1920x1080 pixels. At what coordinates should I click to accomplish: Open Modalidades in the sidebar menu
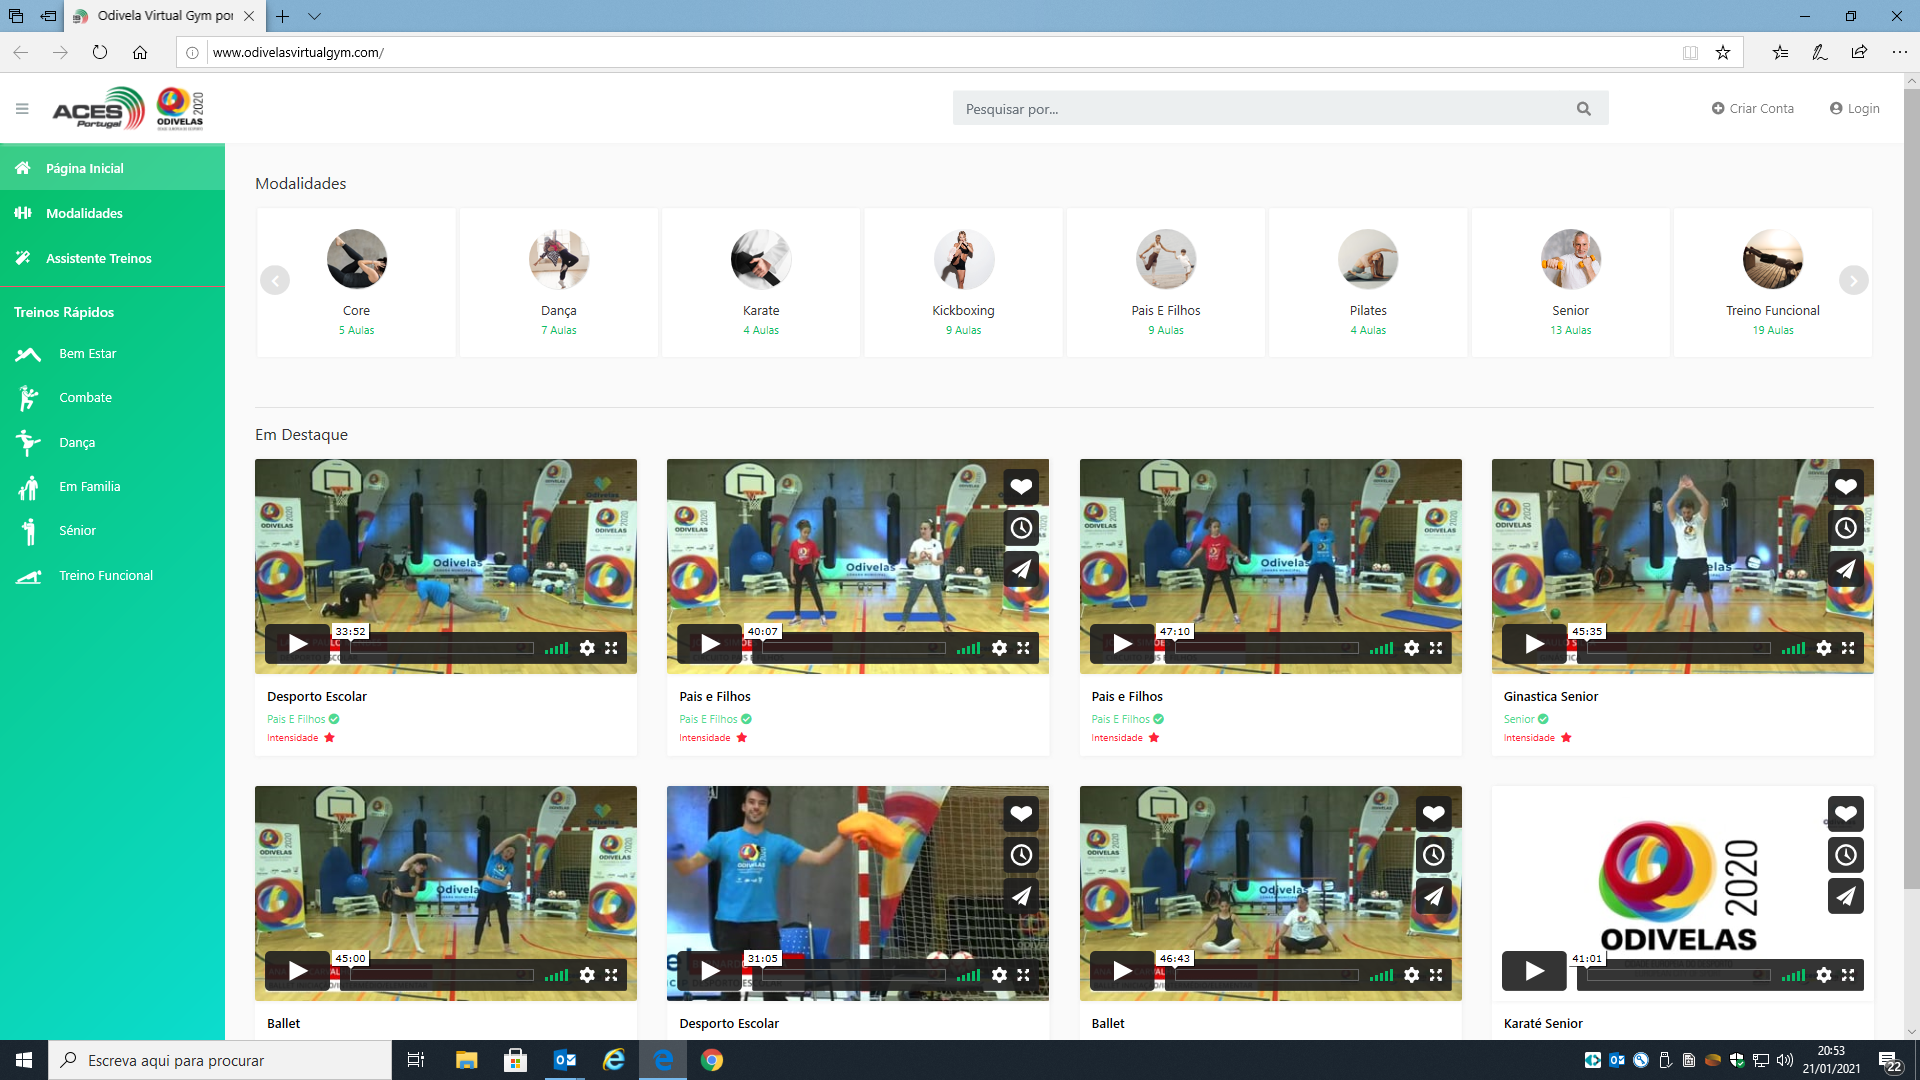pos(84,214)
